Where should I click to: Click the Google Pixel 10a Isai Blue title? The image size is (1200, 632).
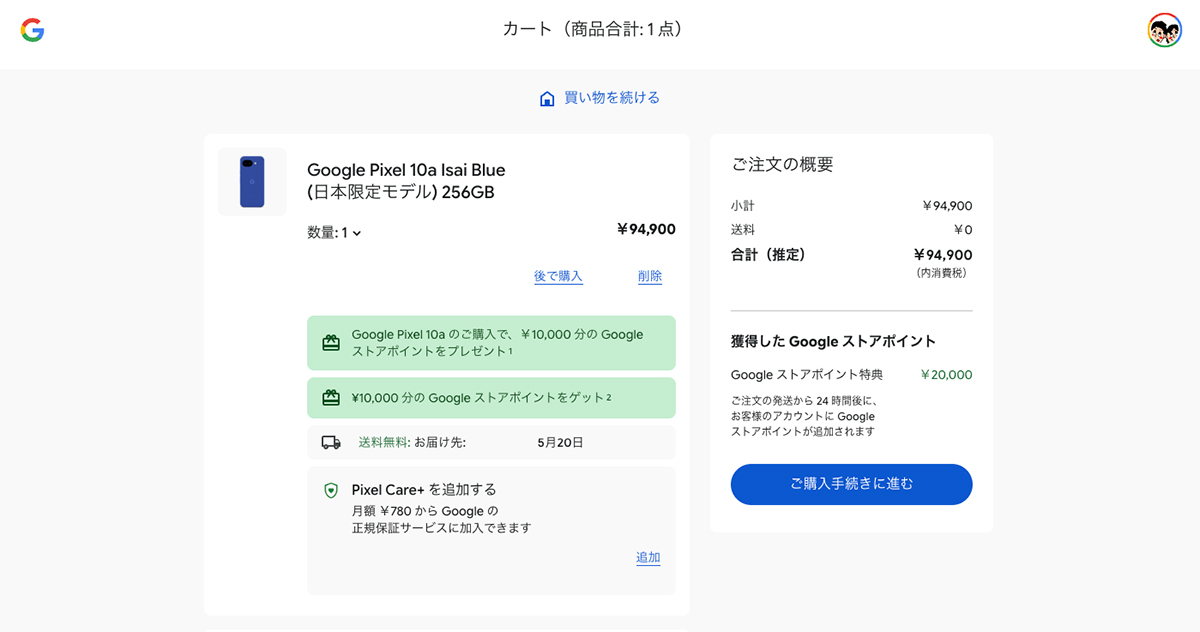tap(406, 181)
